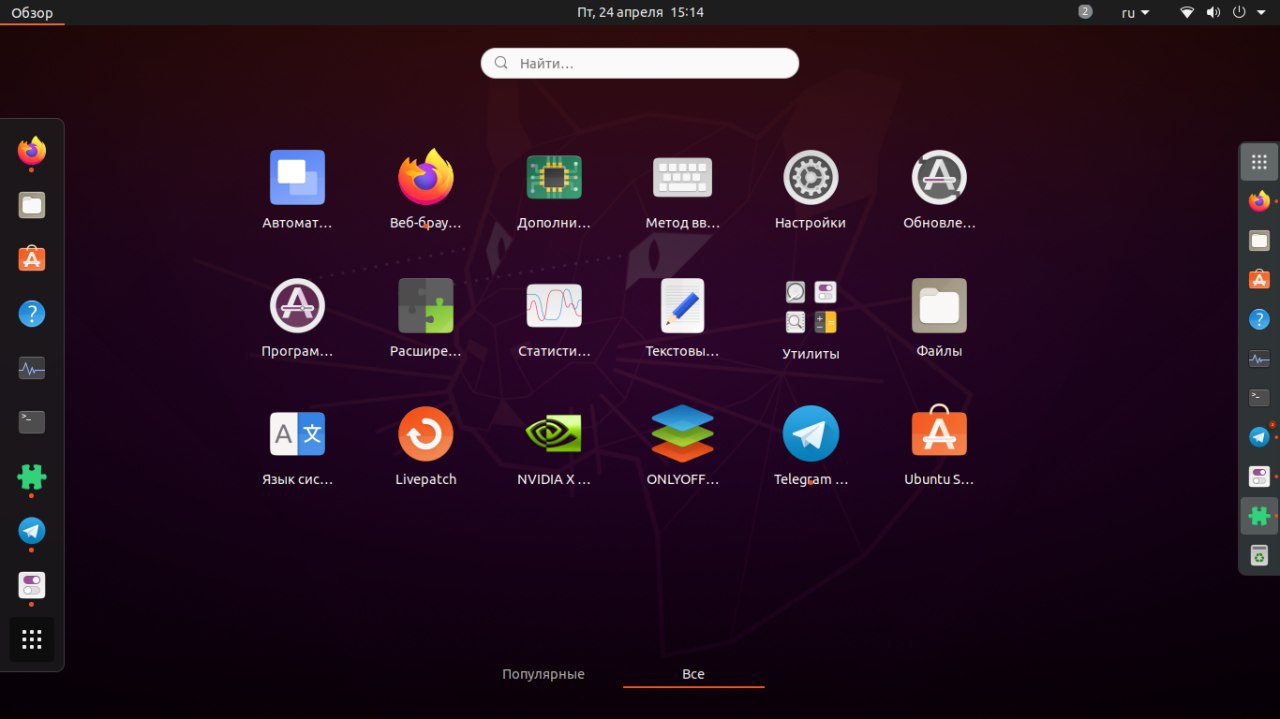Open System Monitor in right dock

click(x=1259, y=358)
